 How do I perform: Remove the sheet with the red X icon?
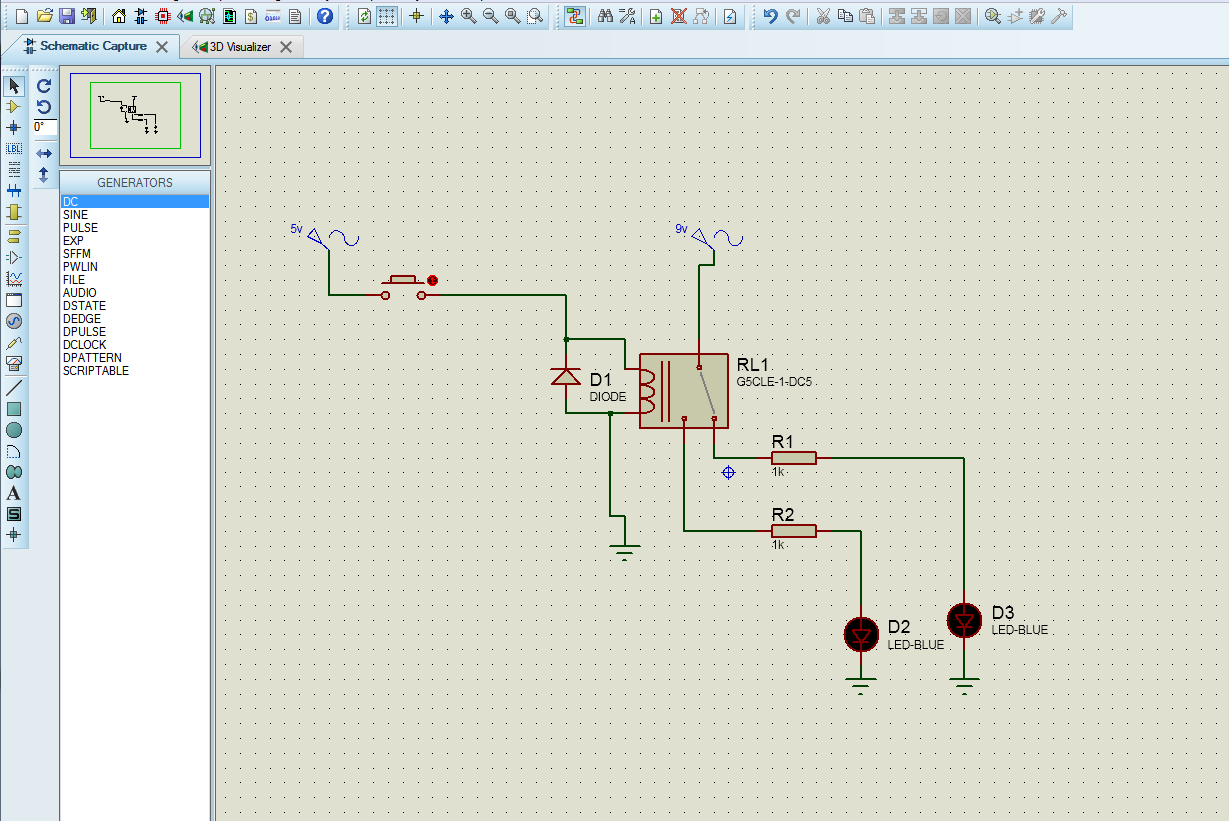[x=678, y=16]
